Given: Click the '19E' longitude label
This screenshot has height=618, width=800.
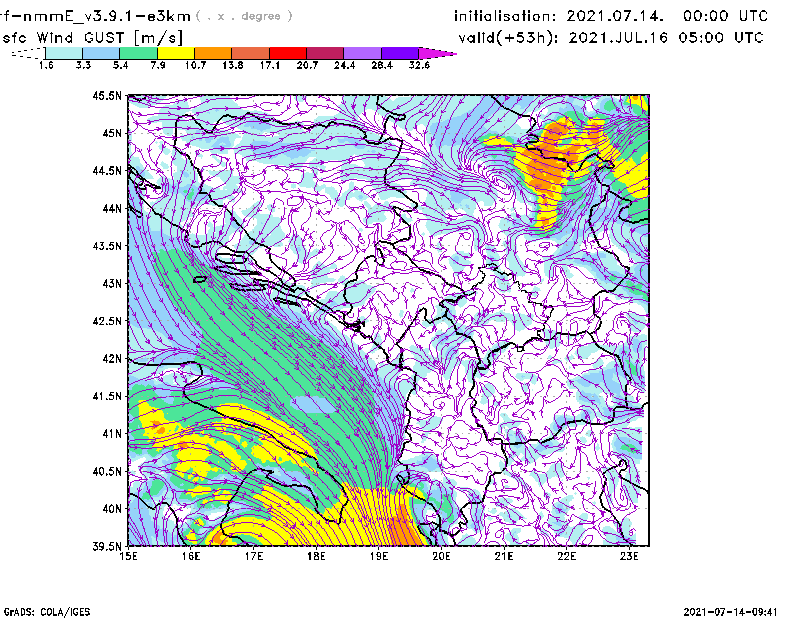Looking at the screenshot, I should click(379, 556).
